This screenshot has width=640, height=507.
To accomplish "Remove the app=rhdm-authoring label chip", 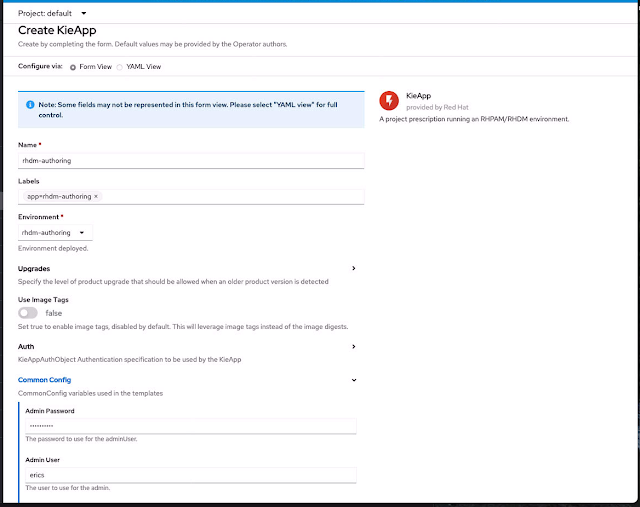I will [x=96, y=196].
